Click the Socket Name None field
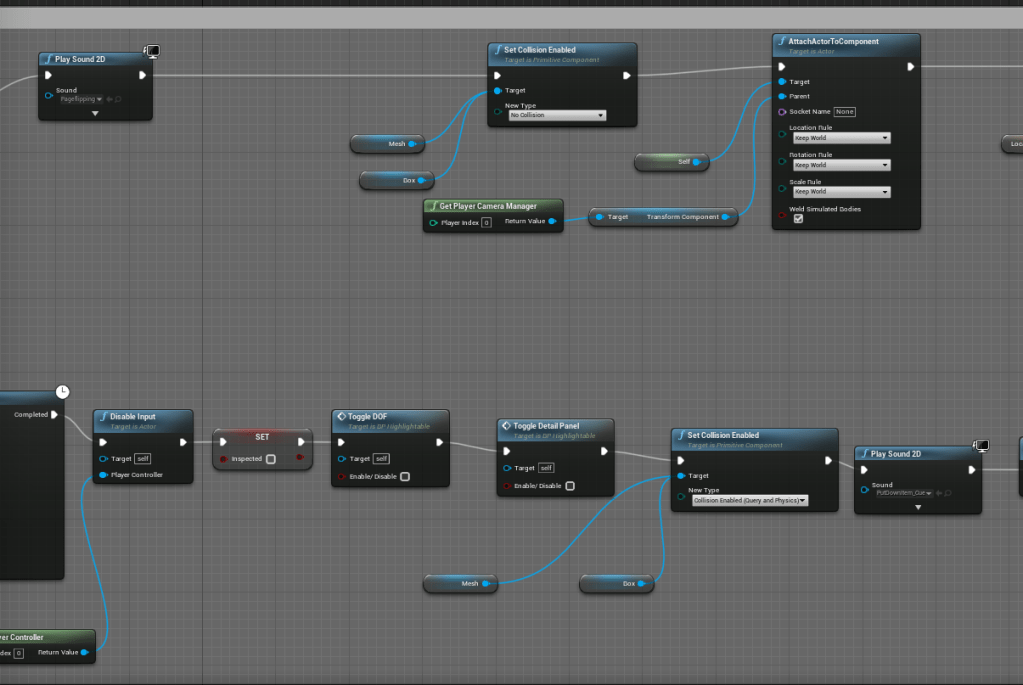This screenshot has width=1023, height=685. coord(844,112)
